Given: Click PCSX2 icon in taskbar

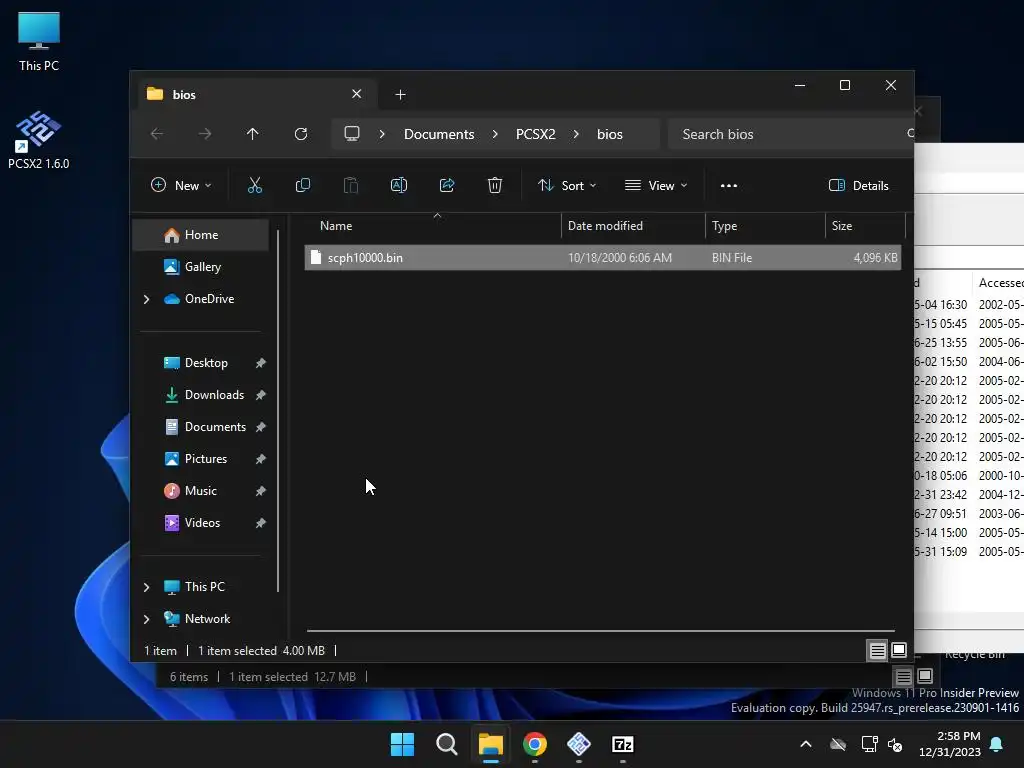Looking at the screenshot, I should [x=579, y=744].
